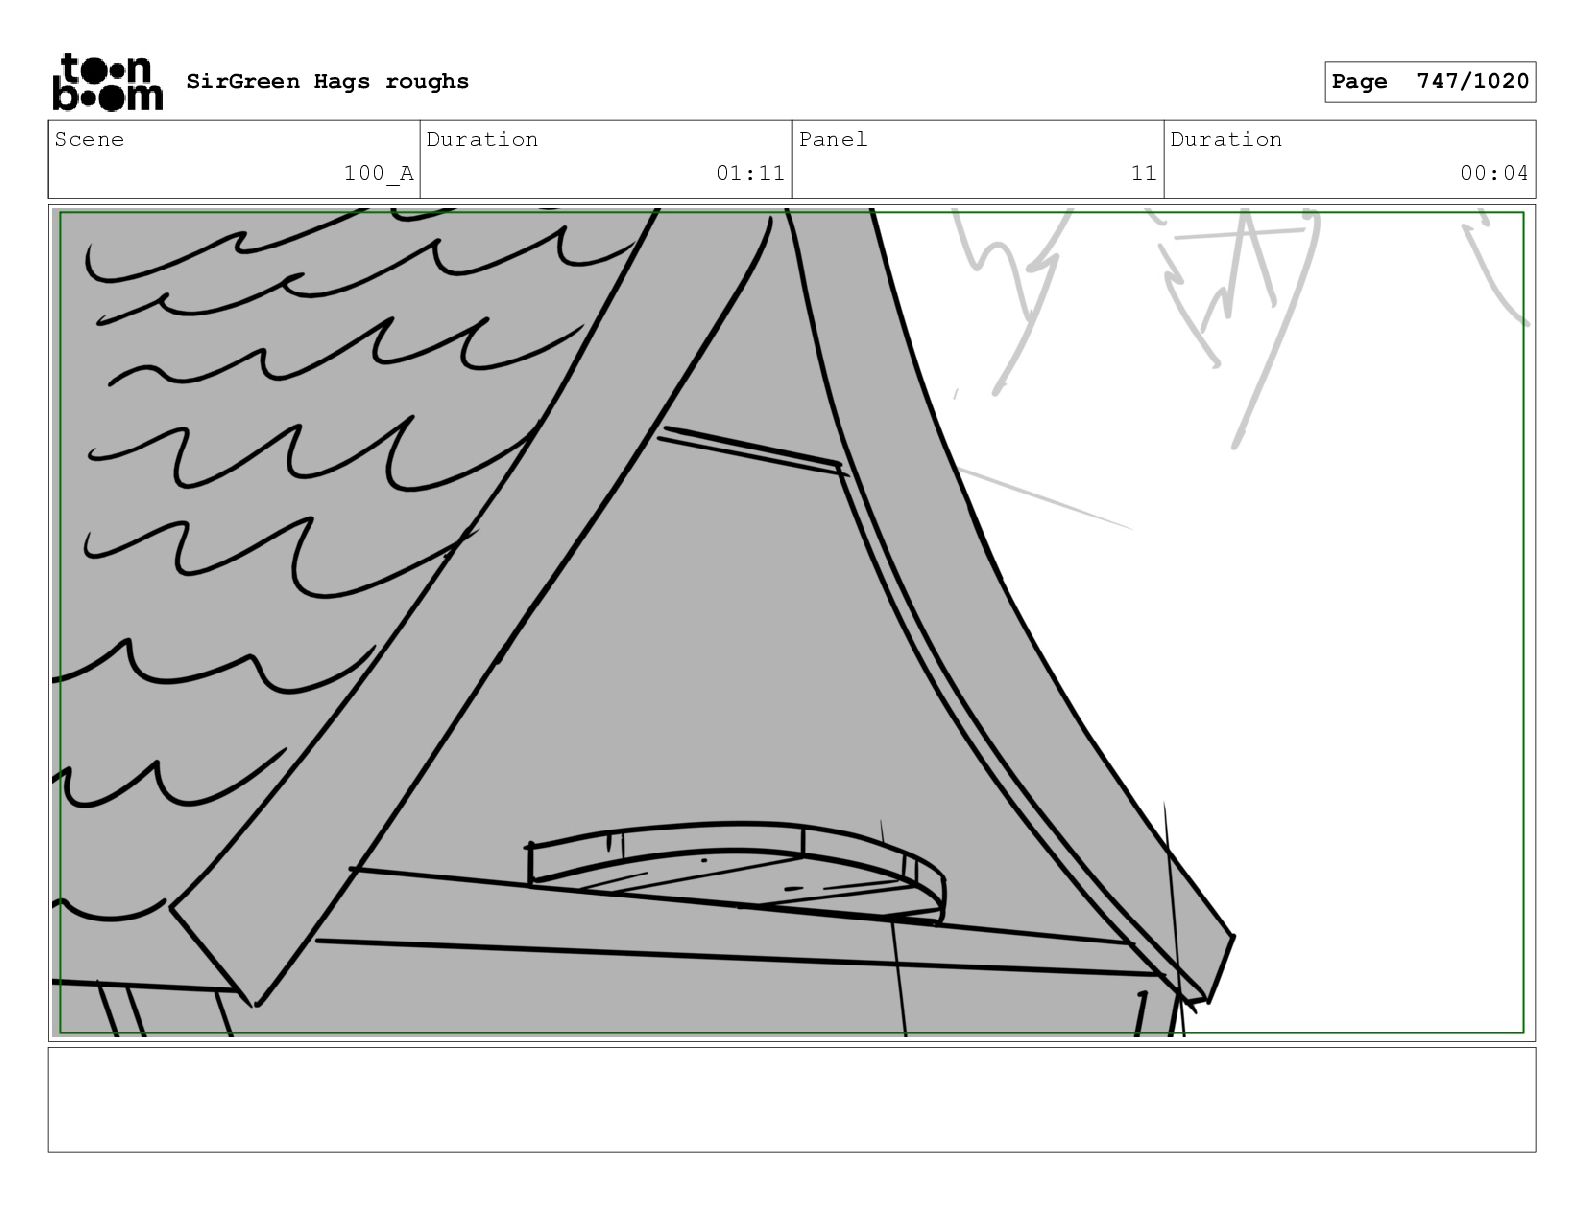Select scene value 100_A
This screenshot has width=1584, height=1224.
click(x=378, y=173)
